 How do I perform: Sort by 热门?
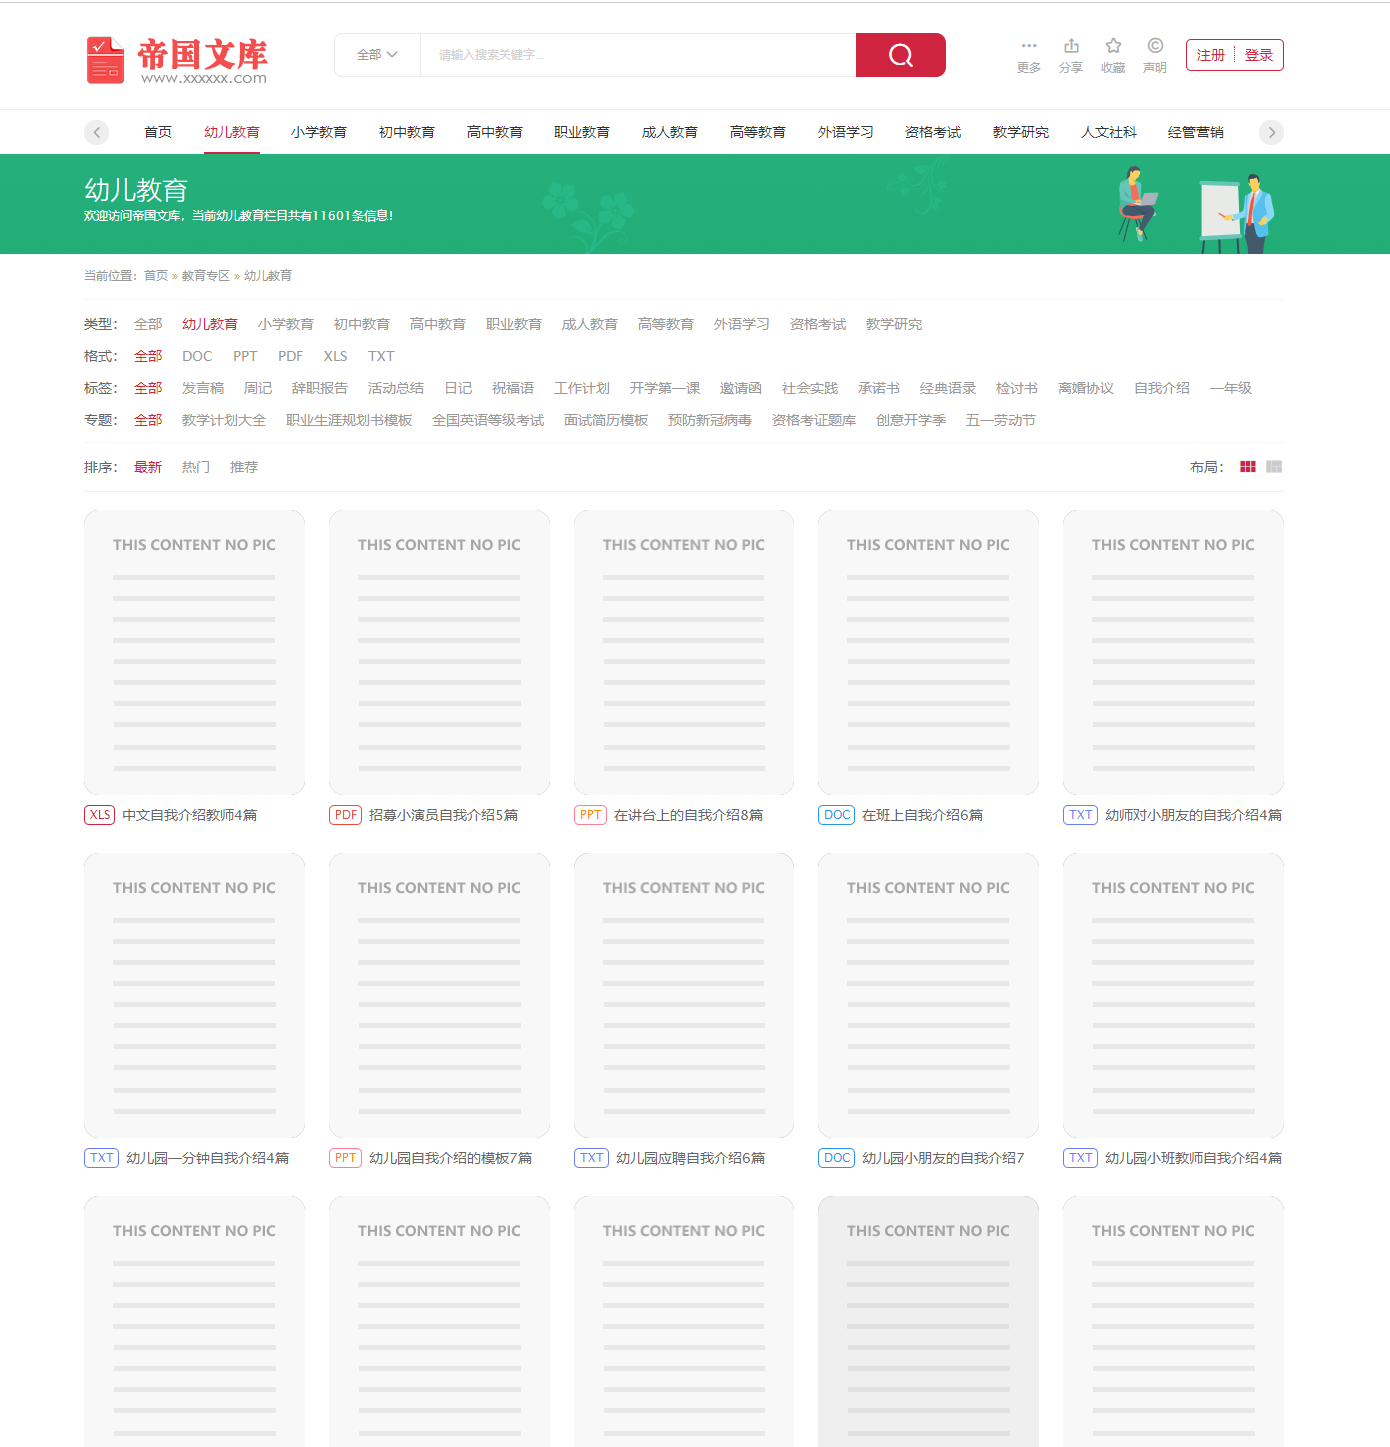196,467
